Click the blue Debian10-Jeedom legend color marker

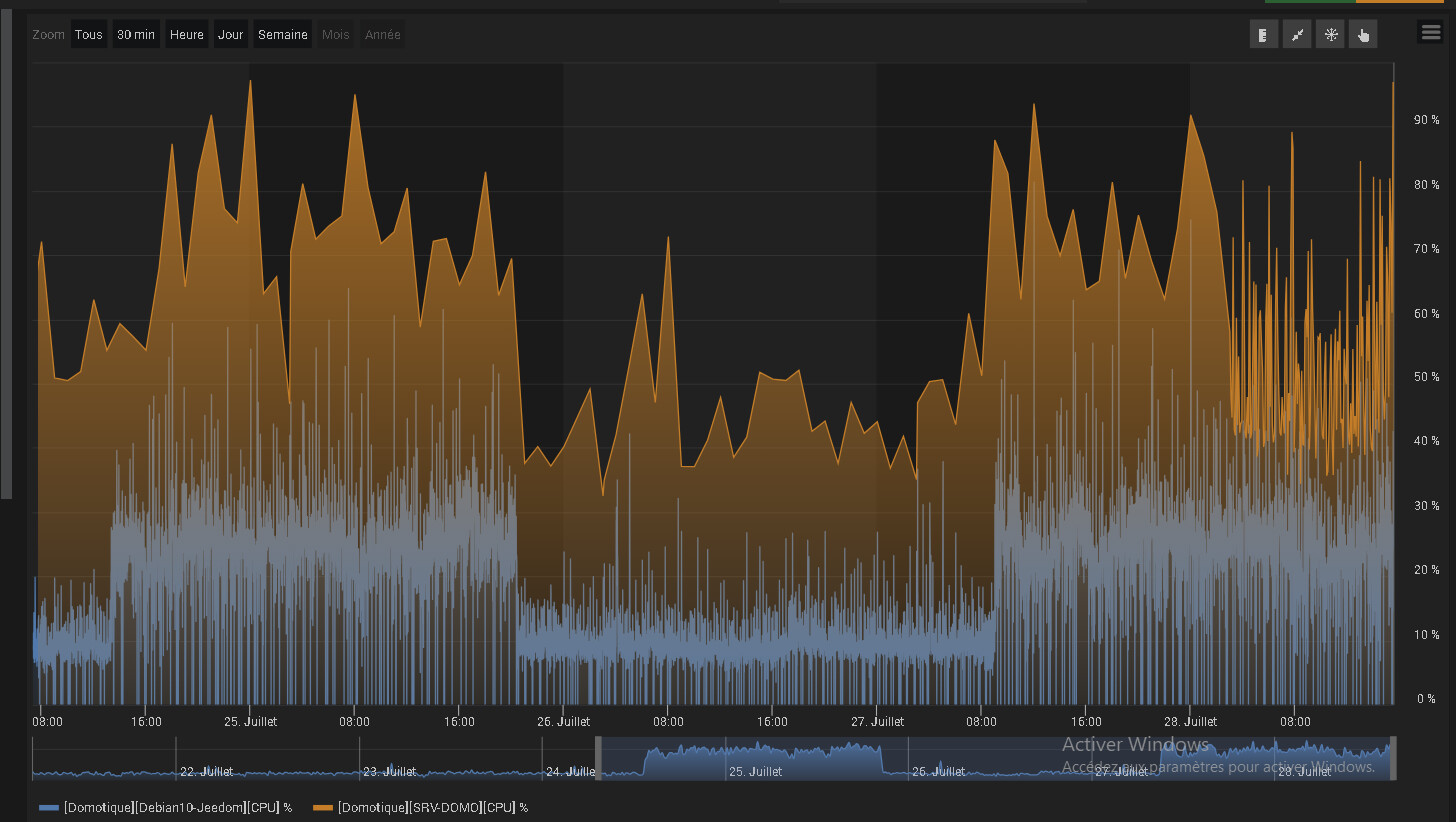[49, 807]
